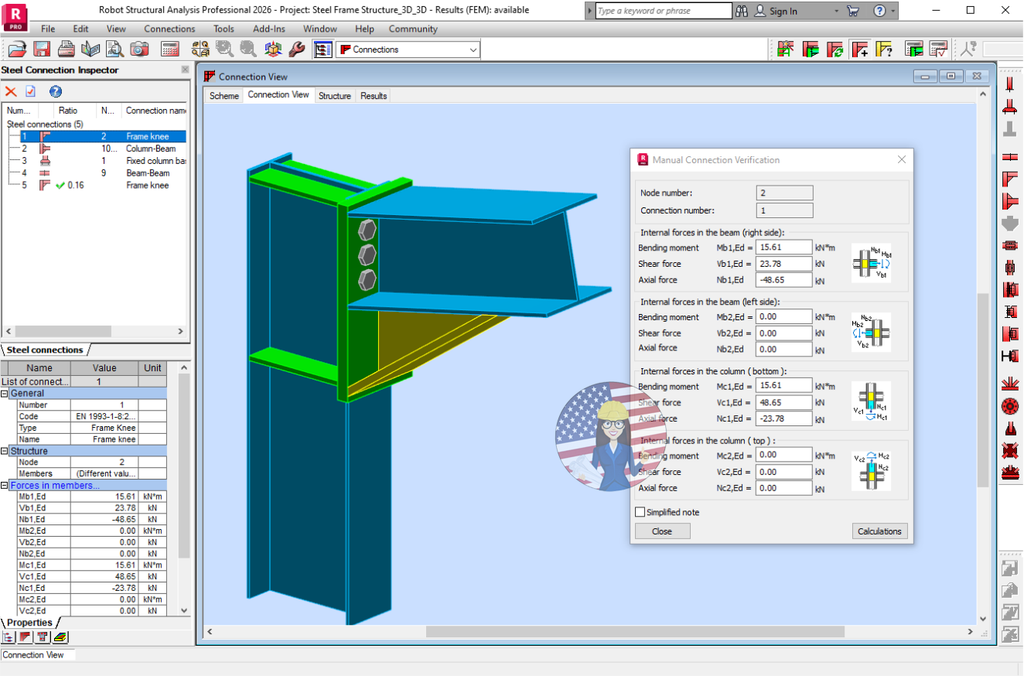Open the Connections layout dropdown list

[470, 48]
